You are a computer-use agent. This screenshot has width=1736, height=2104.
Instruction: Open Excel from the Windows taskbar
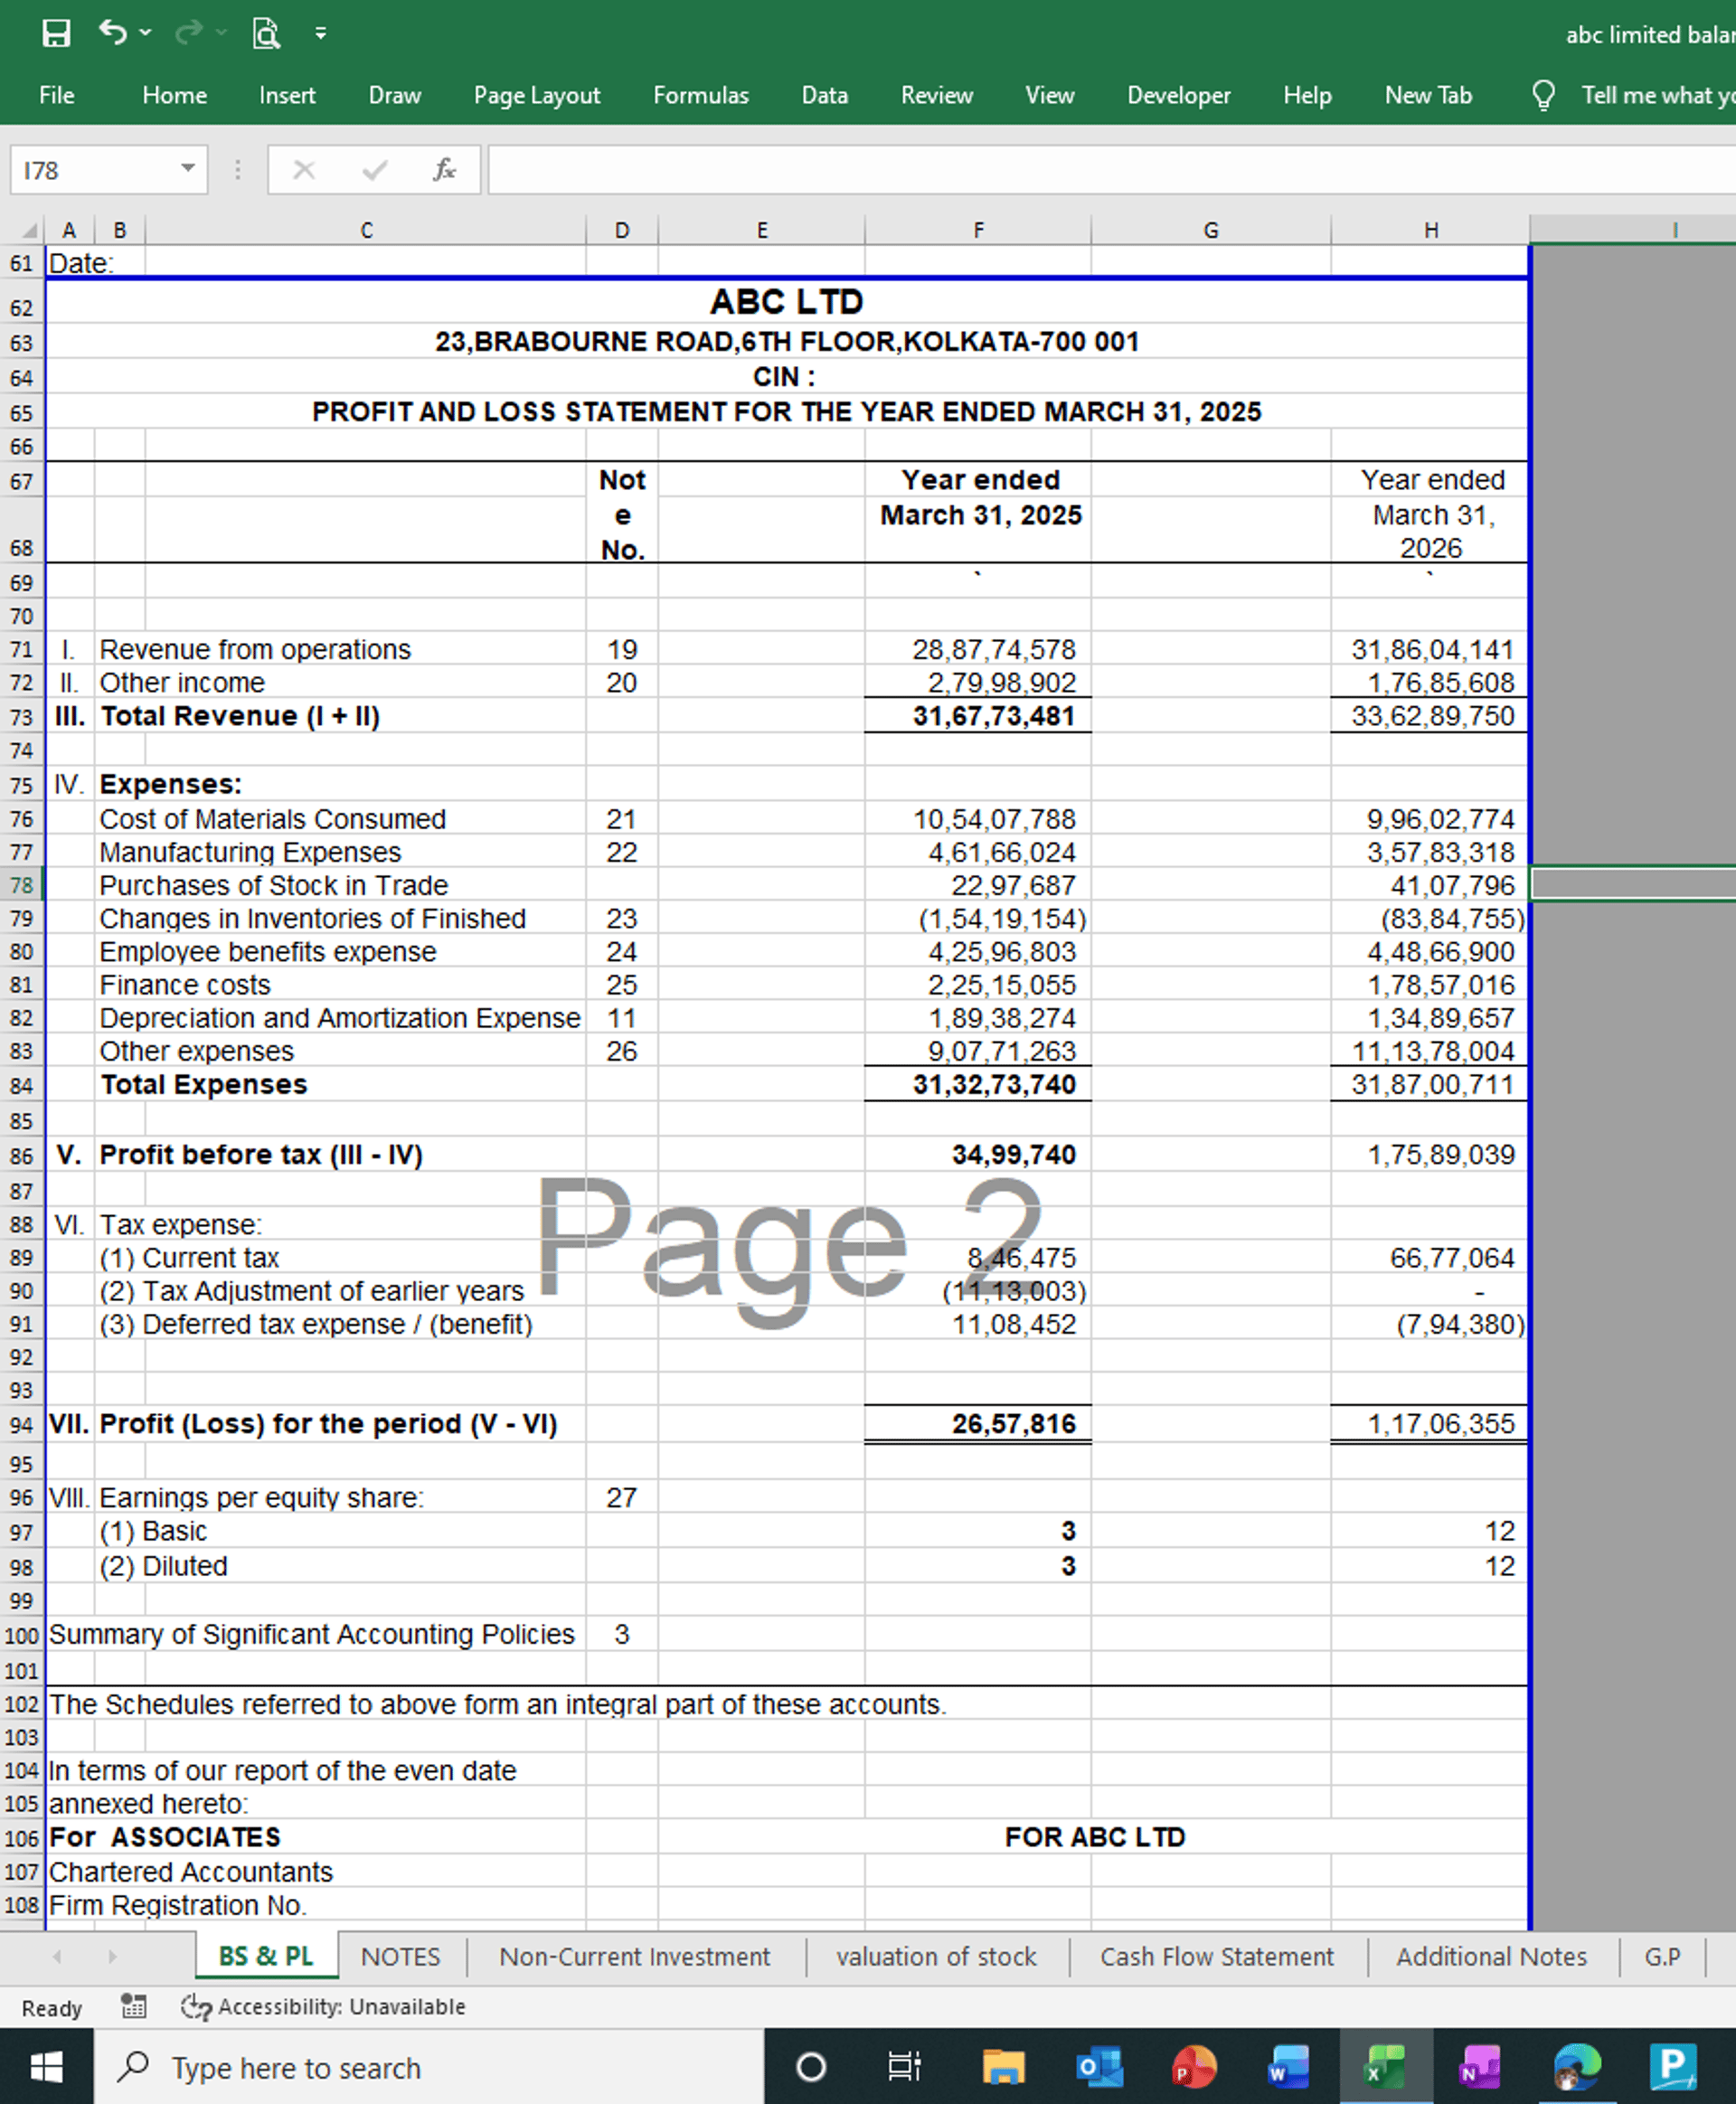click(1385, 2067)
